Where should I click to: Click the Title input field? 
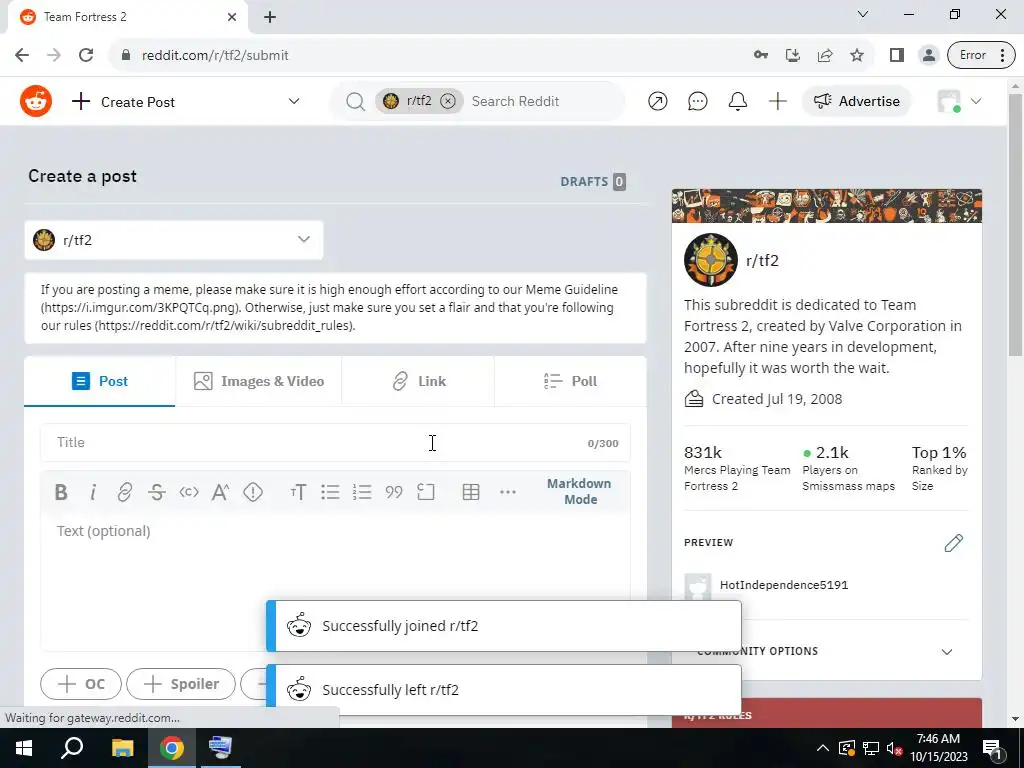(x=335, y=443)
